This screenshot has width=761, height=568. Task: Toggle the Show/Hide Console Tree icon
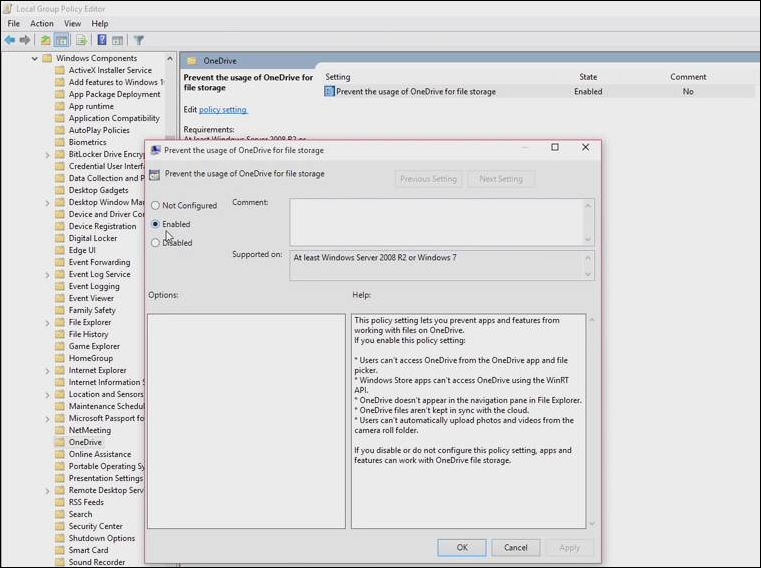(62, 40)
